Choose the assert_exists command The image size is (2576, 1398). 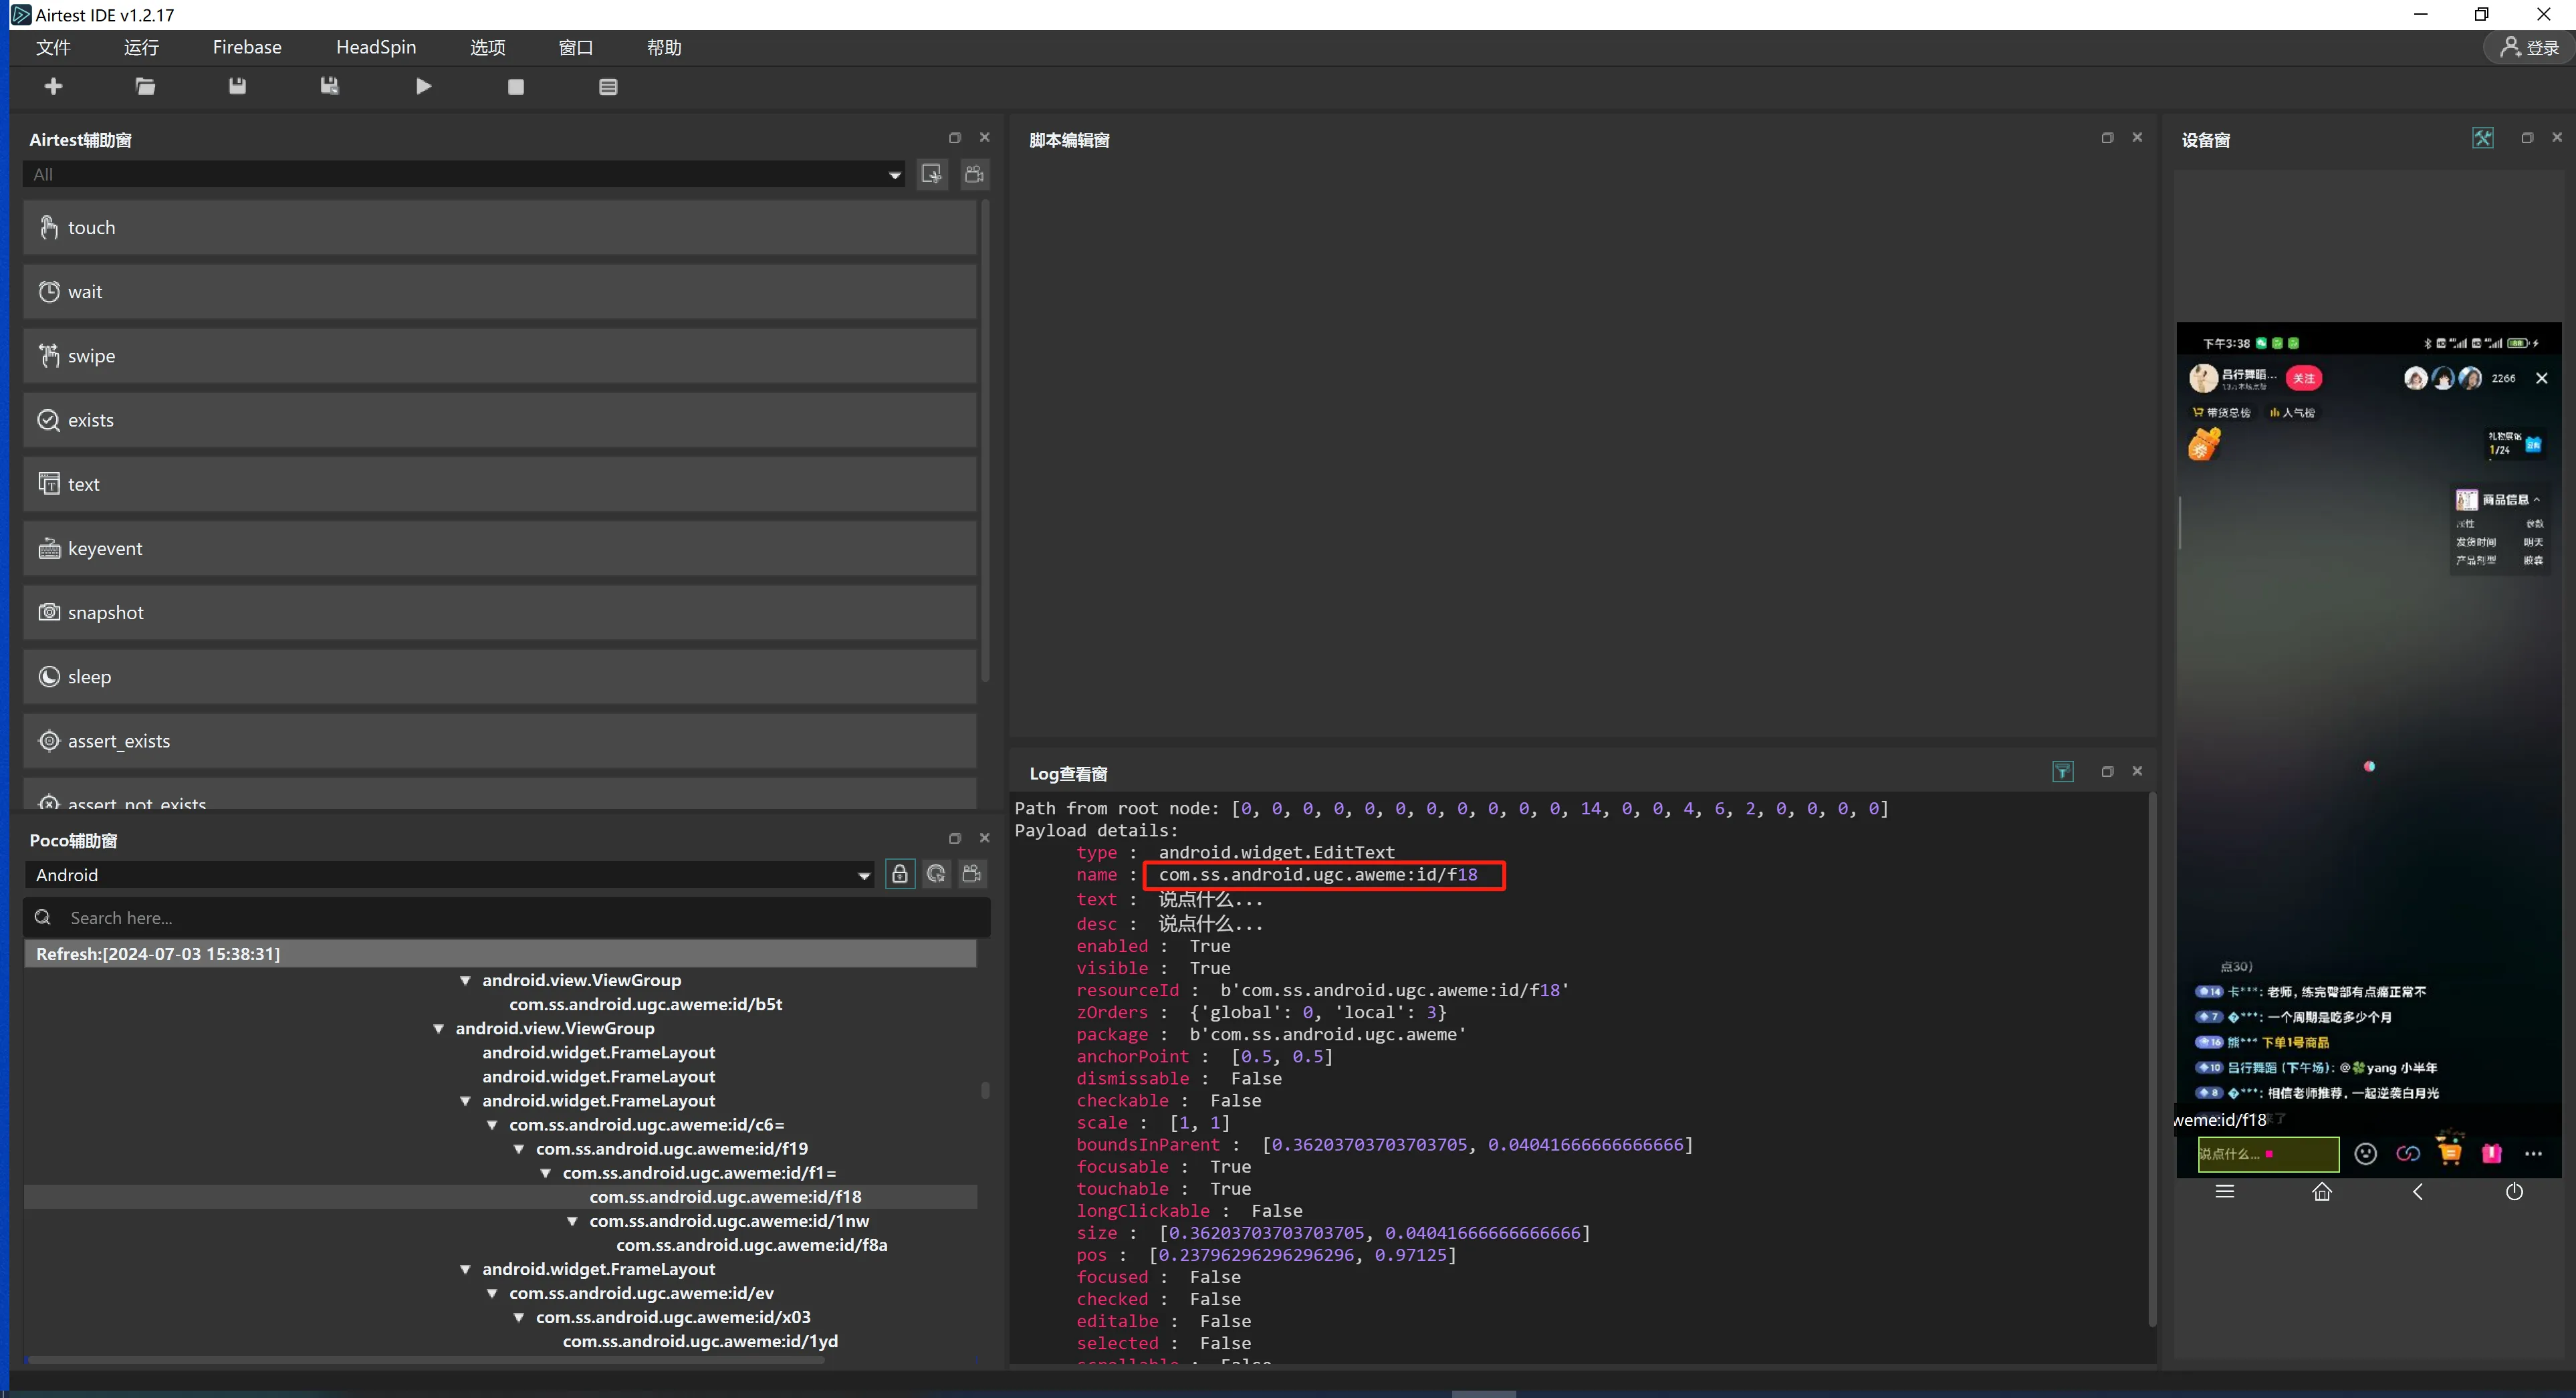tap(500, 741)
